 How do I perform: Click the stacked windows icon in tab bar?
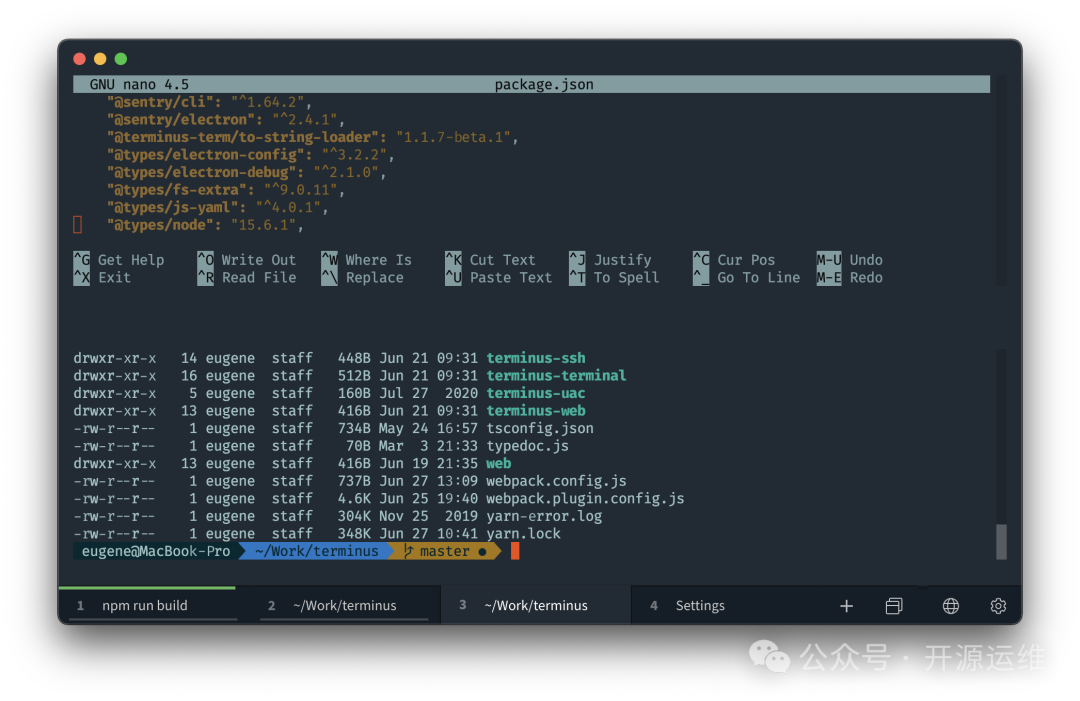tap(894, 606)
